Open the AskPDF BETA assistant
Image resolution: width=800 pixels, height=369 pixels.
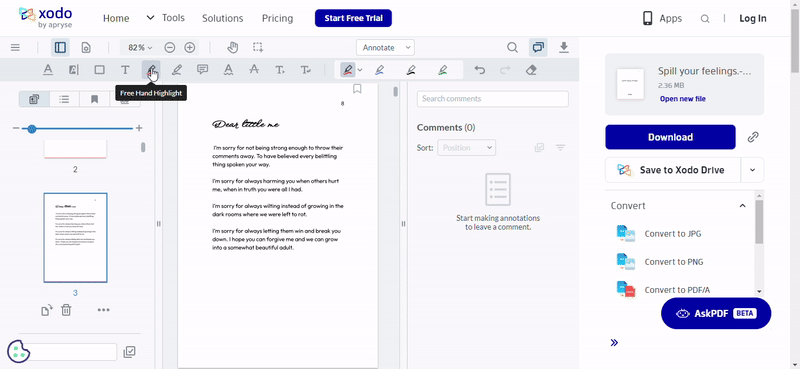716,313
